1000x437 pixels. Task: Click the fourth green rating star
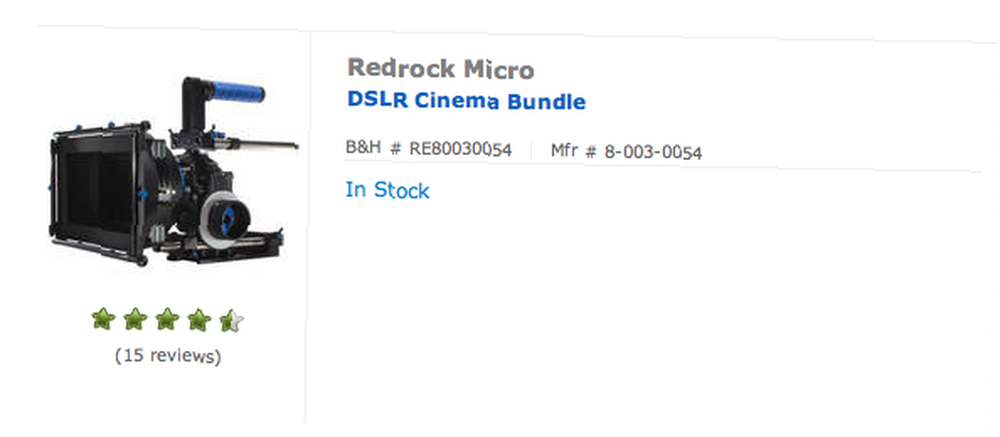[x=199, y=319]
